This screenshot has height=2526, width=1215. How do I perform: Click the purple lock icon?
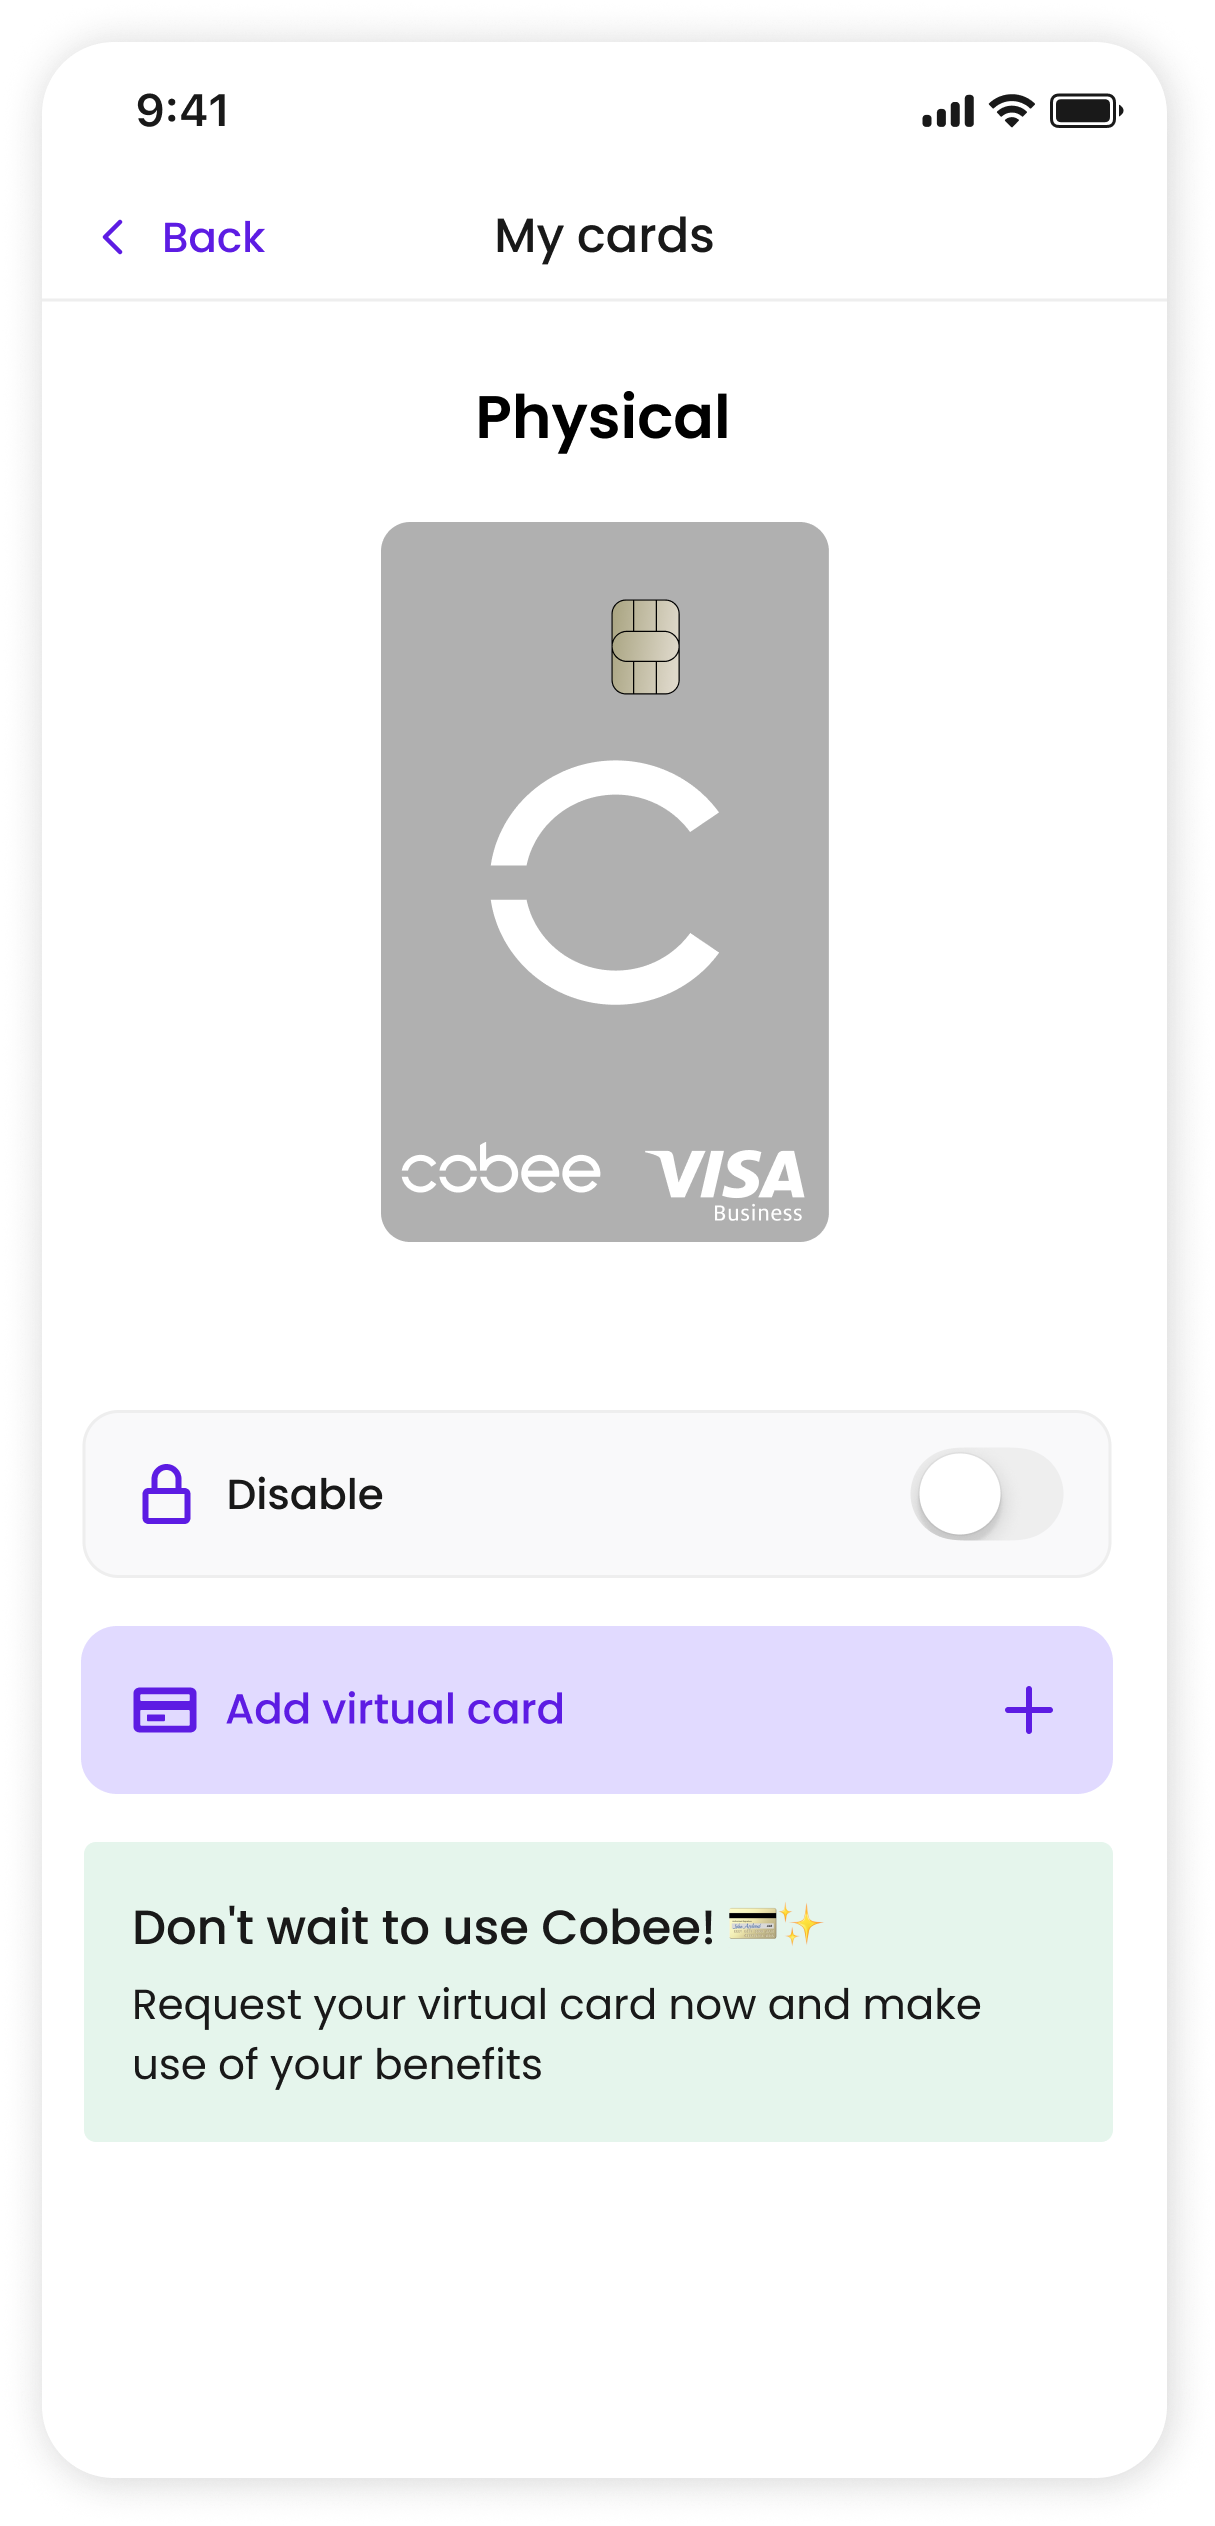pos(166,1494)
